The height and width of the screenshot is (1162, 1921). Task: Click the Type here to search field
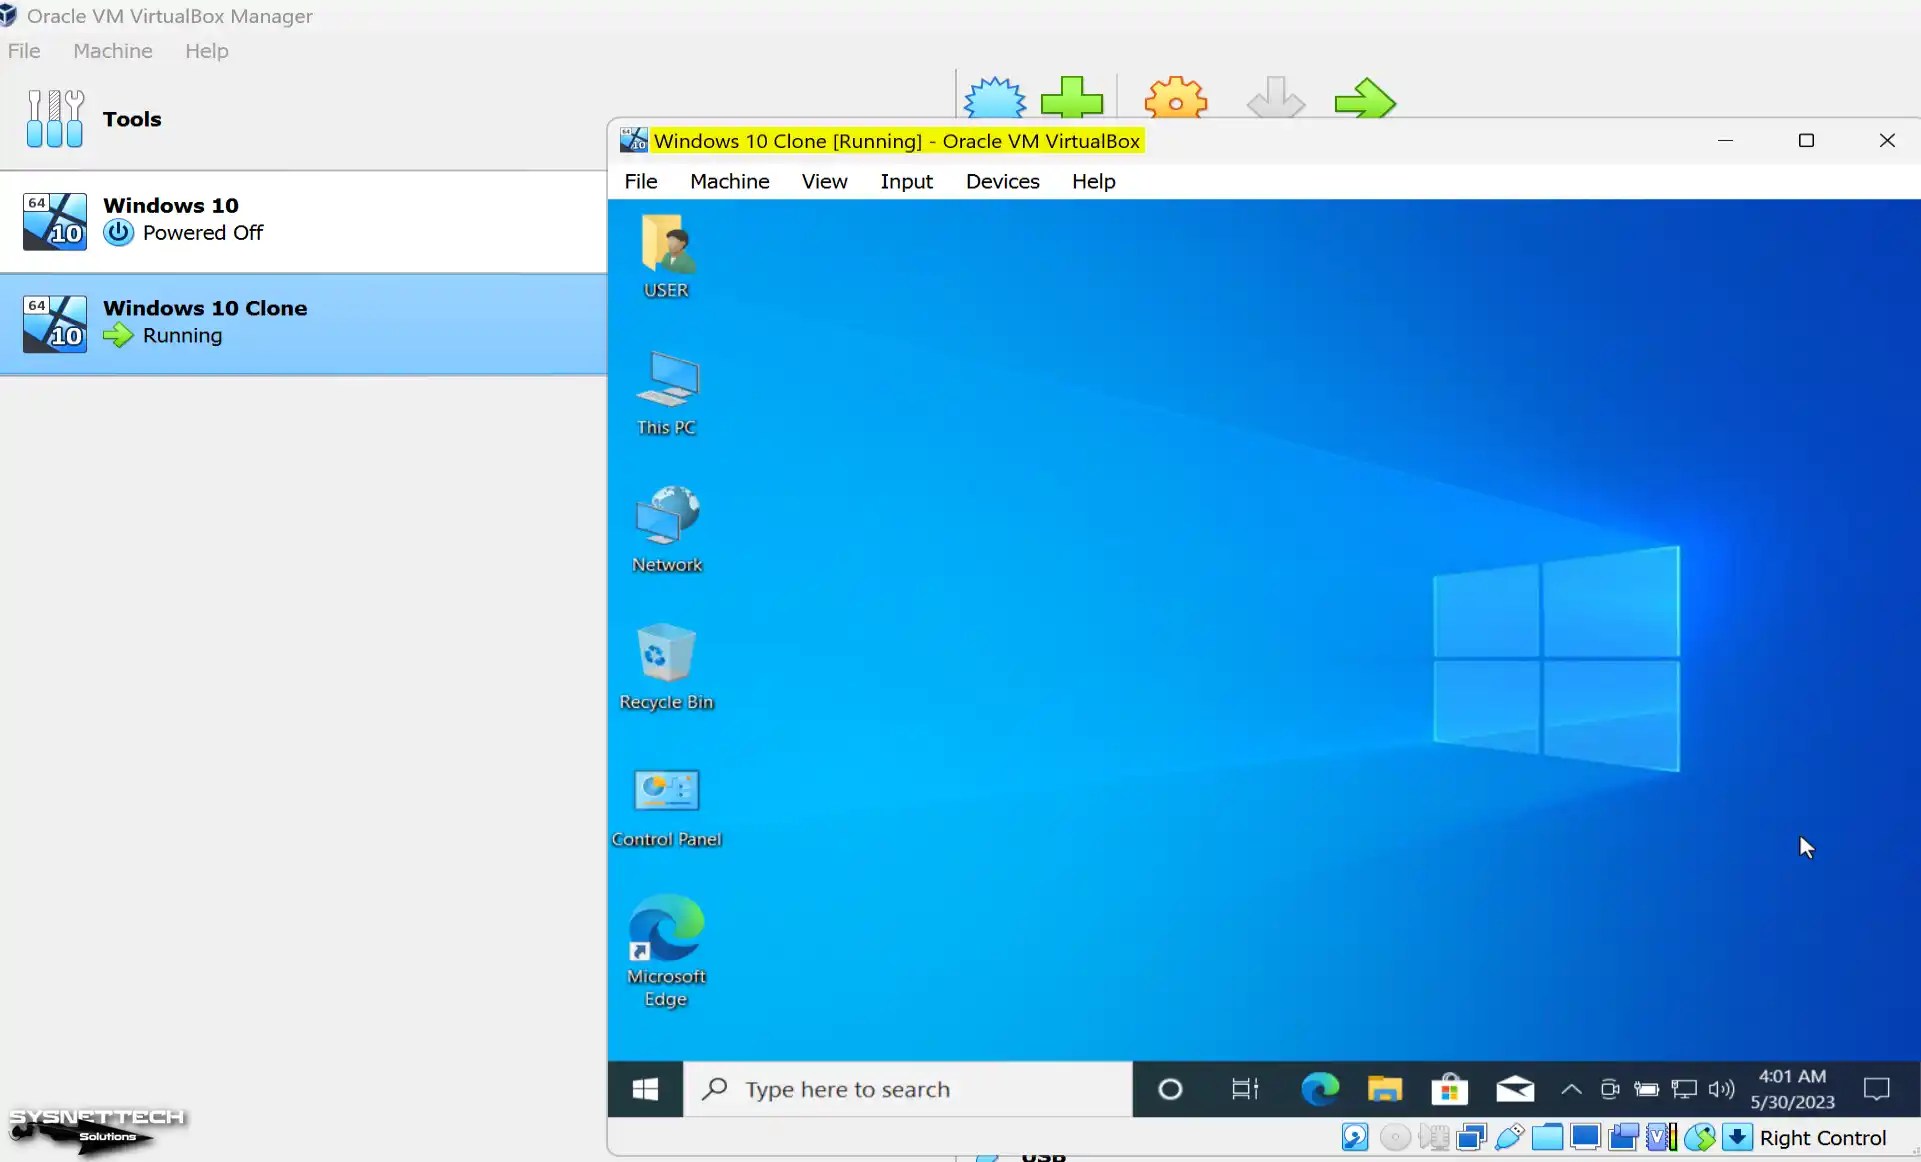click(900, 1089)
